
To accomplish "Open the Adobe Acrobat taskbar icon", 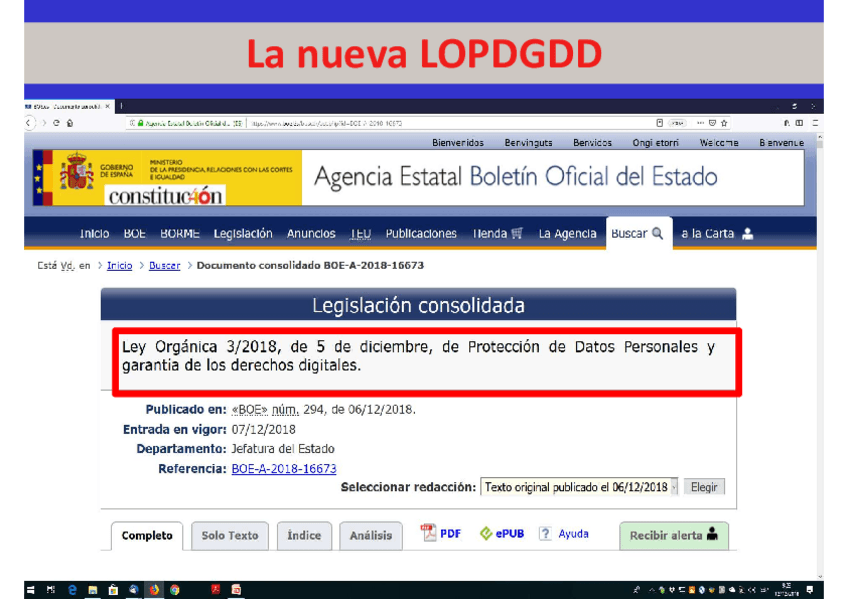I will coord(216,589).
